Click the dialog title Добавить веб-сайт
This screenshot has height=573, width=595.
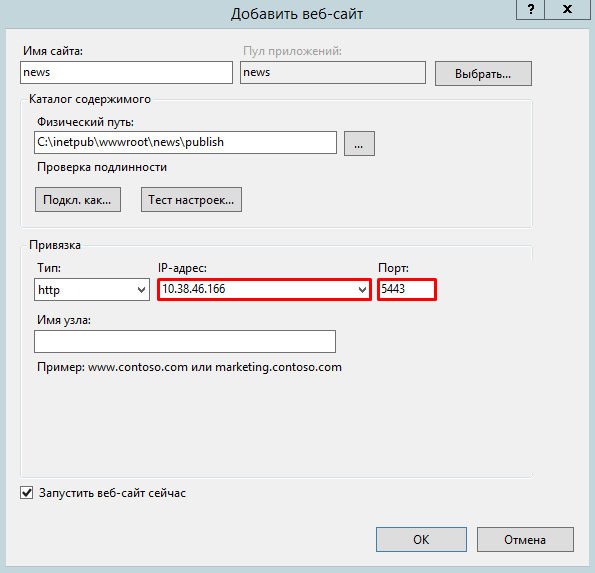click(x=297, y=14)
